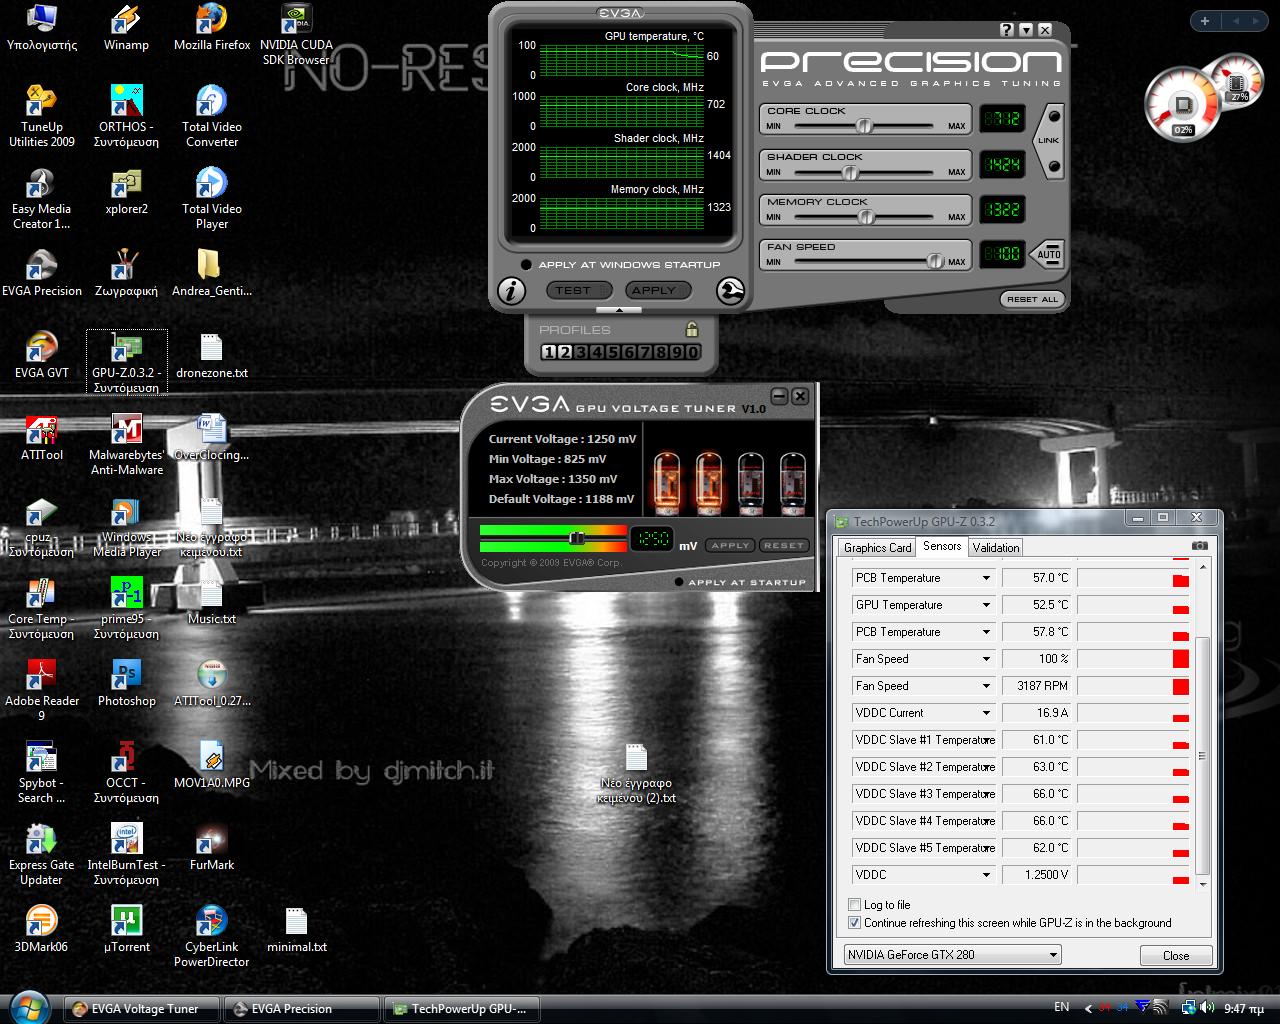This screenshot has height=1024, width=1280.
Task: Open Total Video Converter icon
Action: click(x=212, y=117)
